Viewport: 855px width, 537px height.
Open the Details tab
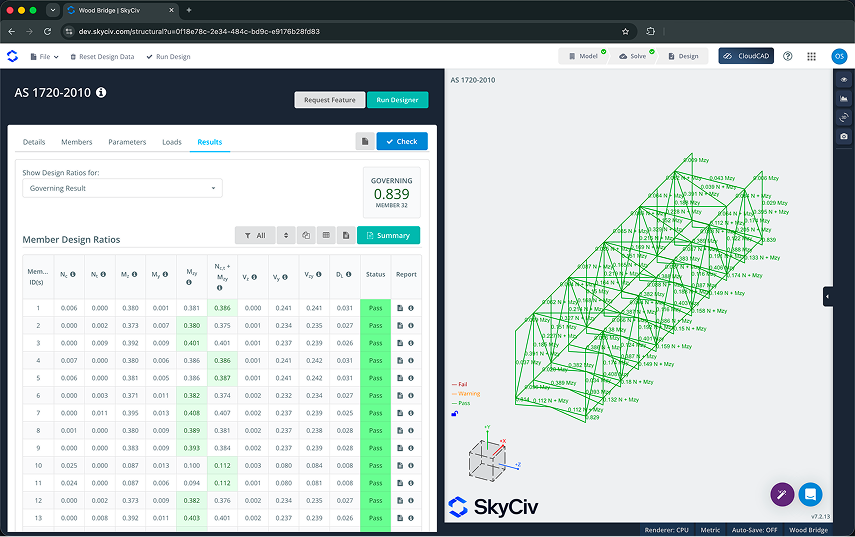[x=34, y=142]
